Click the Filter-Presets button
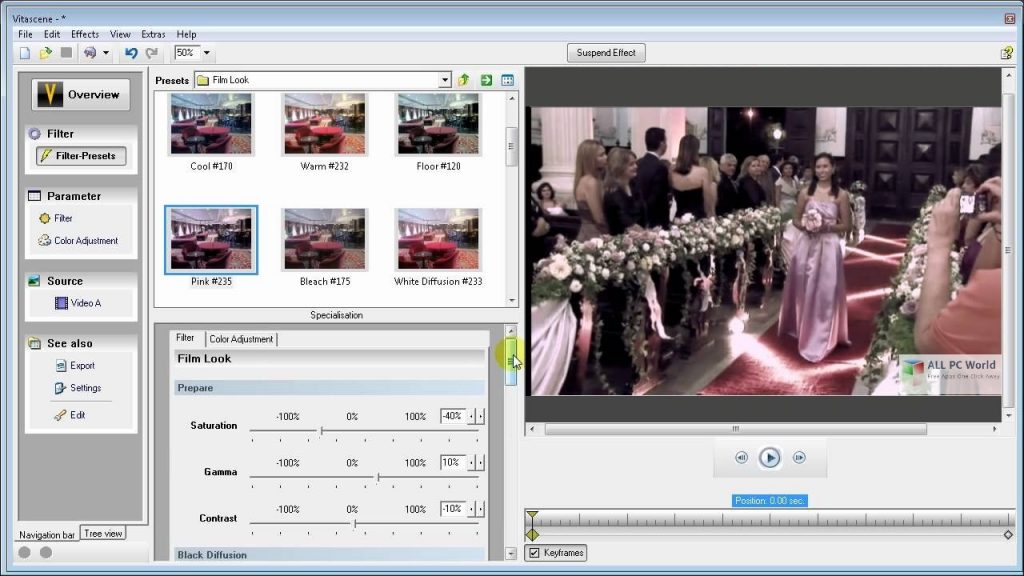Viewport: 1024px width, 576px height. 82,156
